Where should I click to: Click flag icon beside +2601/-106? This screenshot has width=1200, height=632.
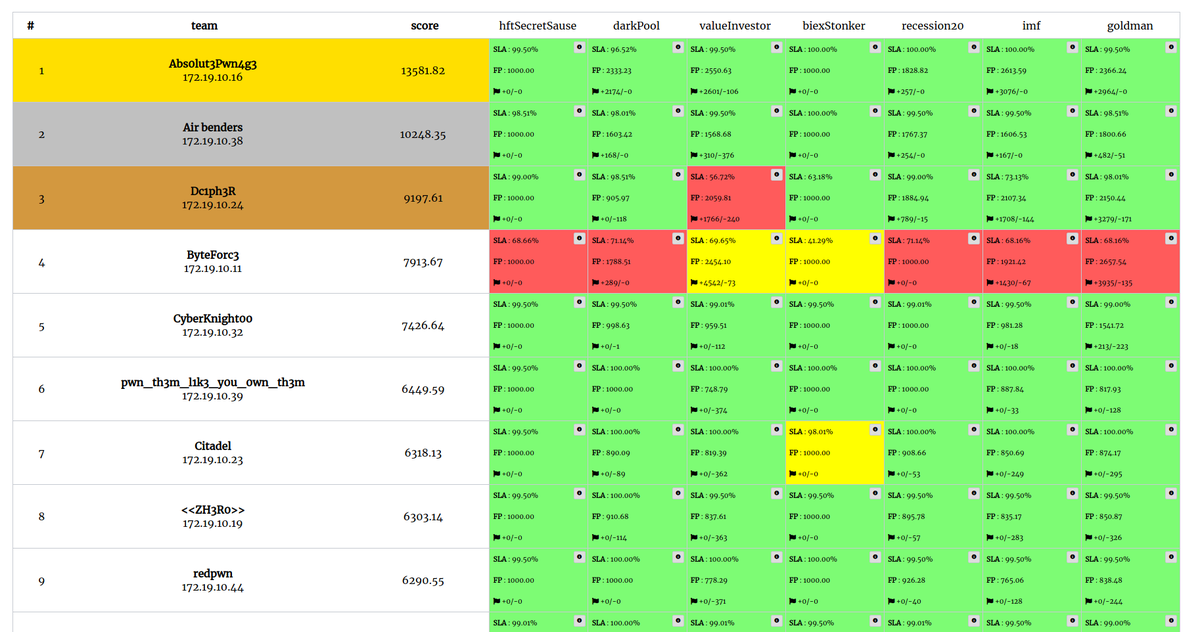tap(693, 92)
